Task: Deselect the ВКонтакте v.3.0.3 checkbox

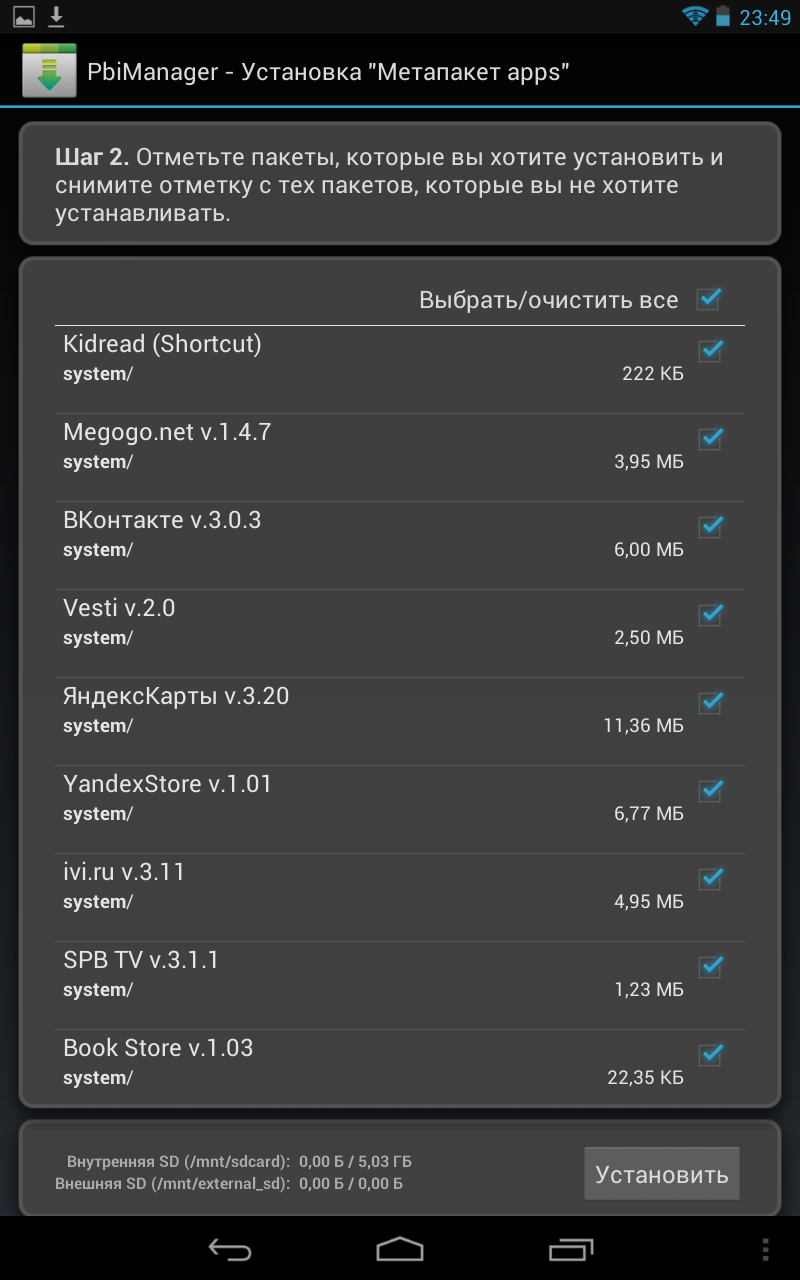Action: point(710,527)
